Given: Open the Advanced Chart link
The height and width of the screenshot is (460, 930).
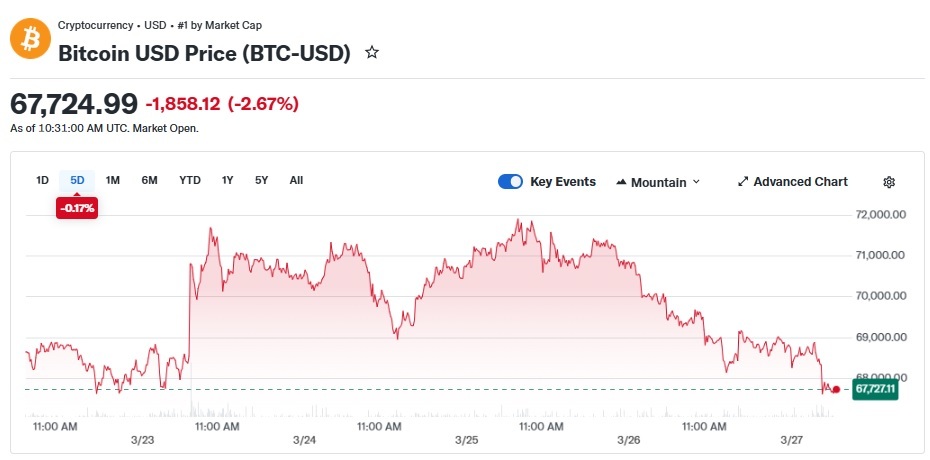Looking at the screenshot, I should click(793, 182).
